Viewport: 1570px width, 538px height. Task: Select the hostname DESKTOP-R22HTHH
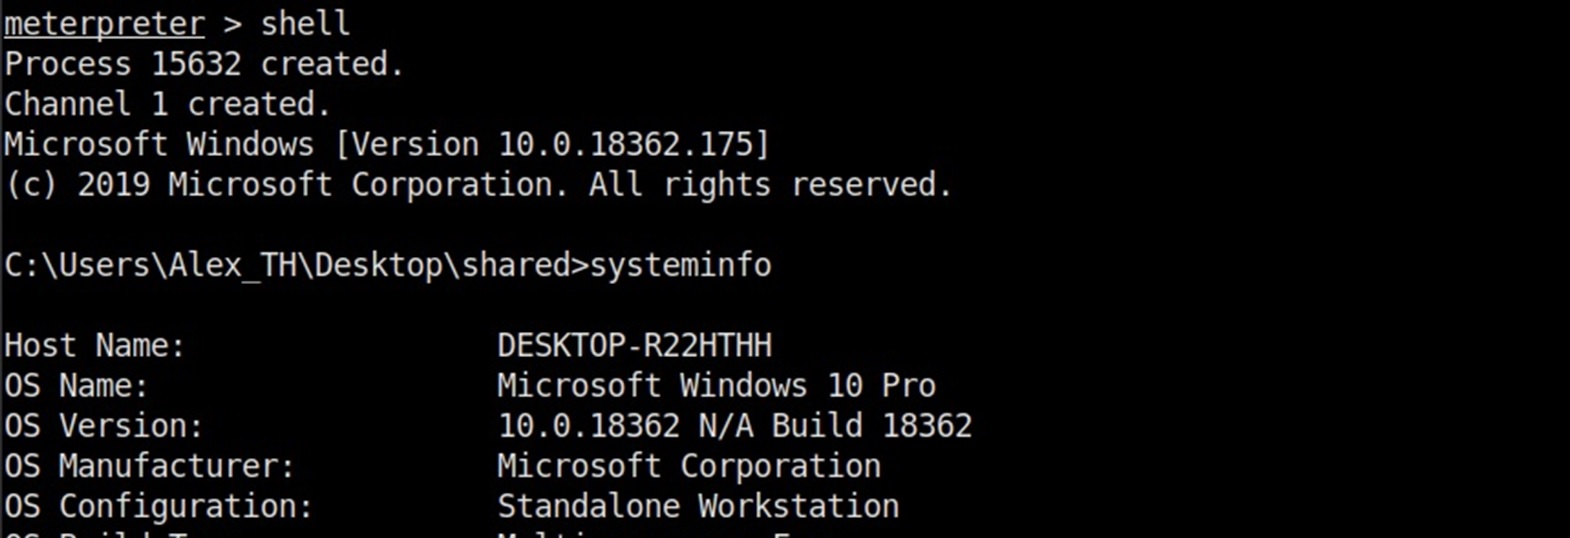click(634, 346)
